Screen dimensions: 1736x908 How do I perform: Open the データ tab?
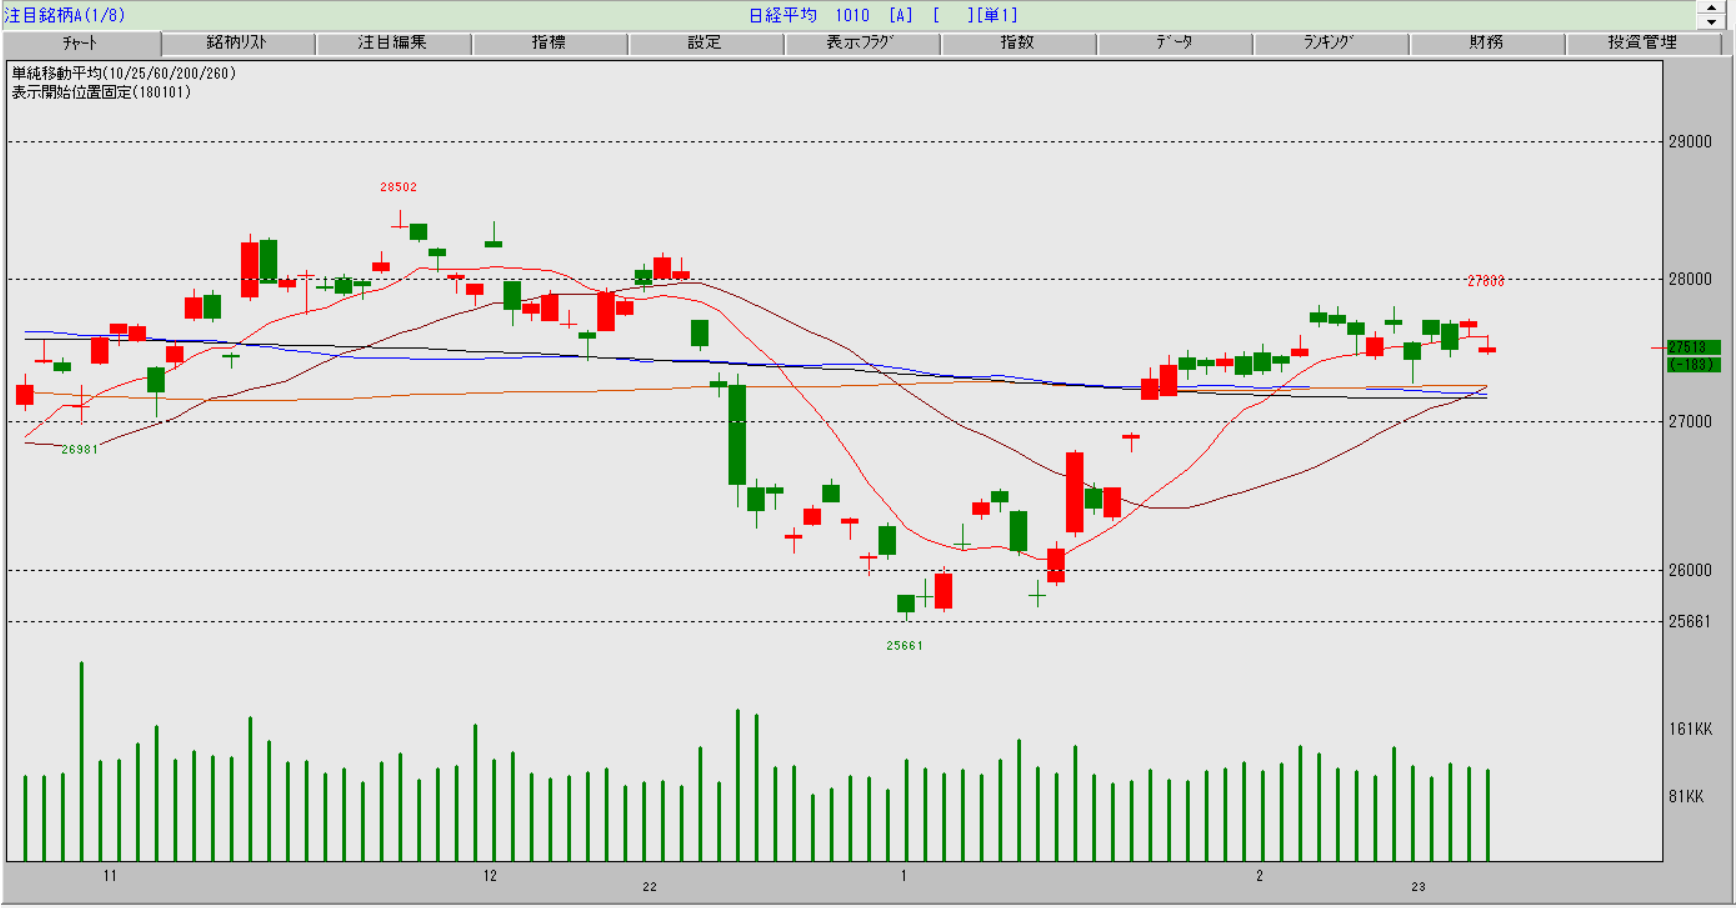coord(1174,43)
